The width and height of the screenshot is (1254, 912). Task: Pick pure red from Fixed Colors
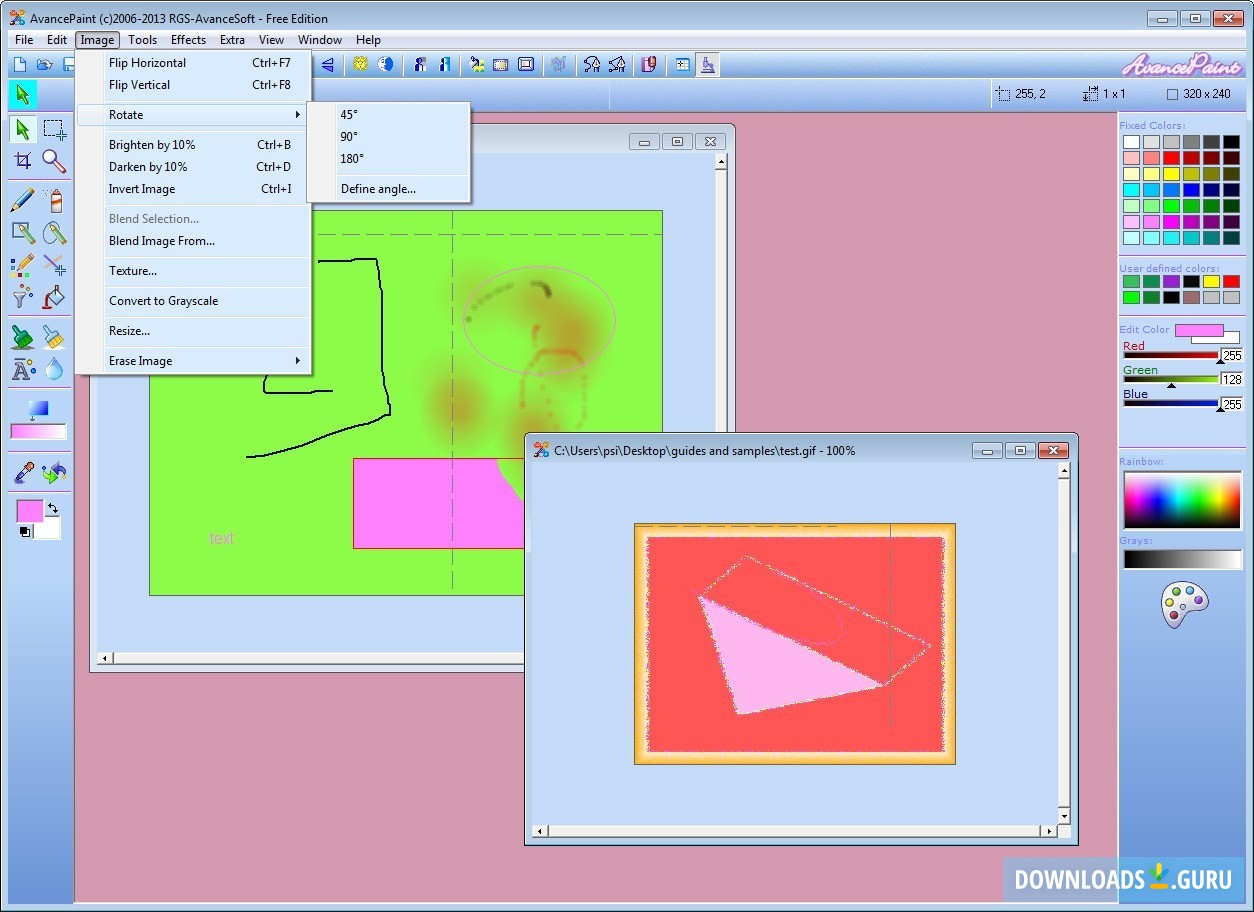pos(1171,158)
